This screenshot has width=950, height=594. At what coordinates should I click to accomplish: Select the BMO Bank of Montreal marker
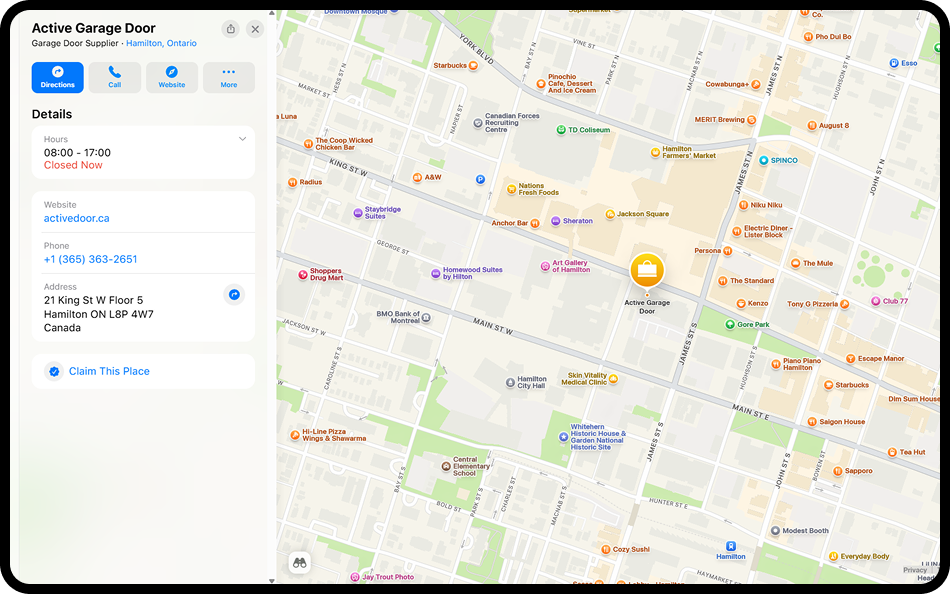426,317
